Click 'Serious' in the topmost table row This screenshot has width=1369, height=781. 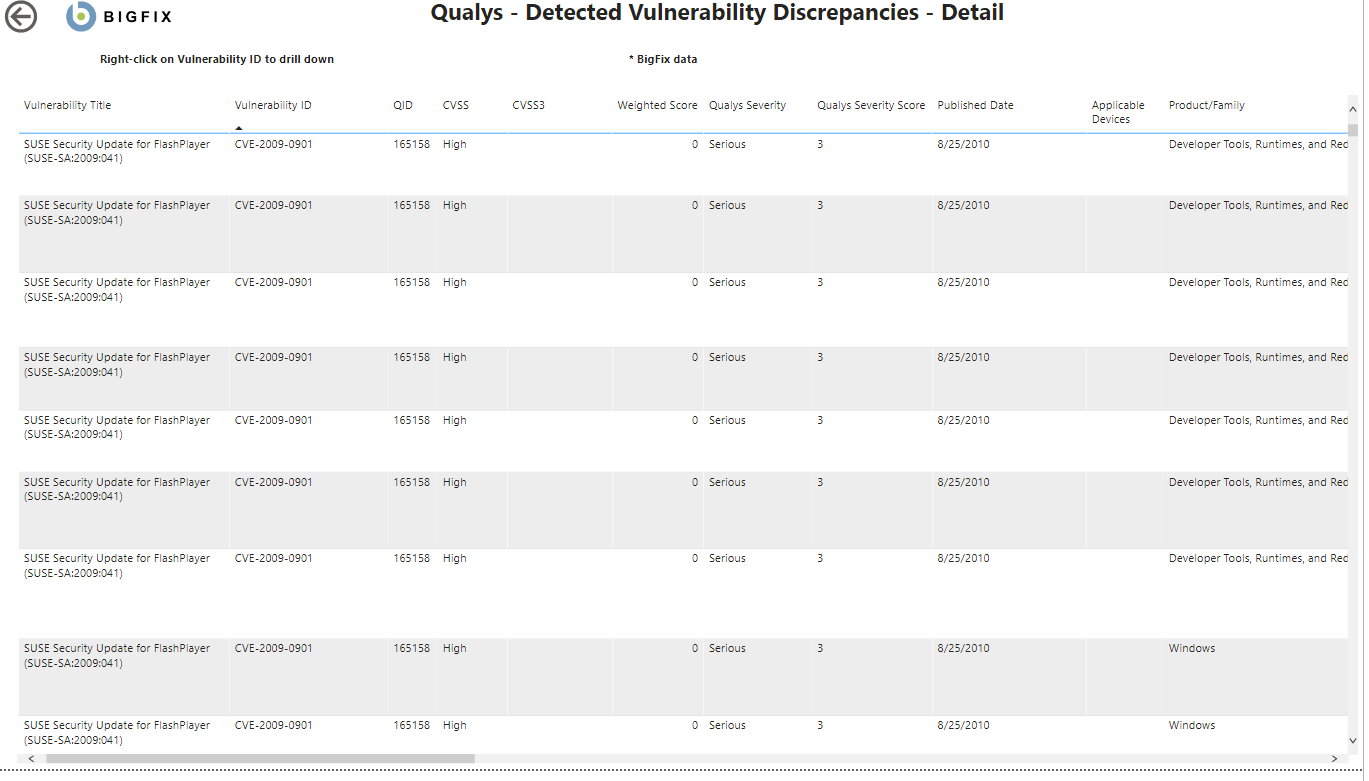tap(727, 144)
